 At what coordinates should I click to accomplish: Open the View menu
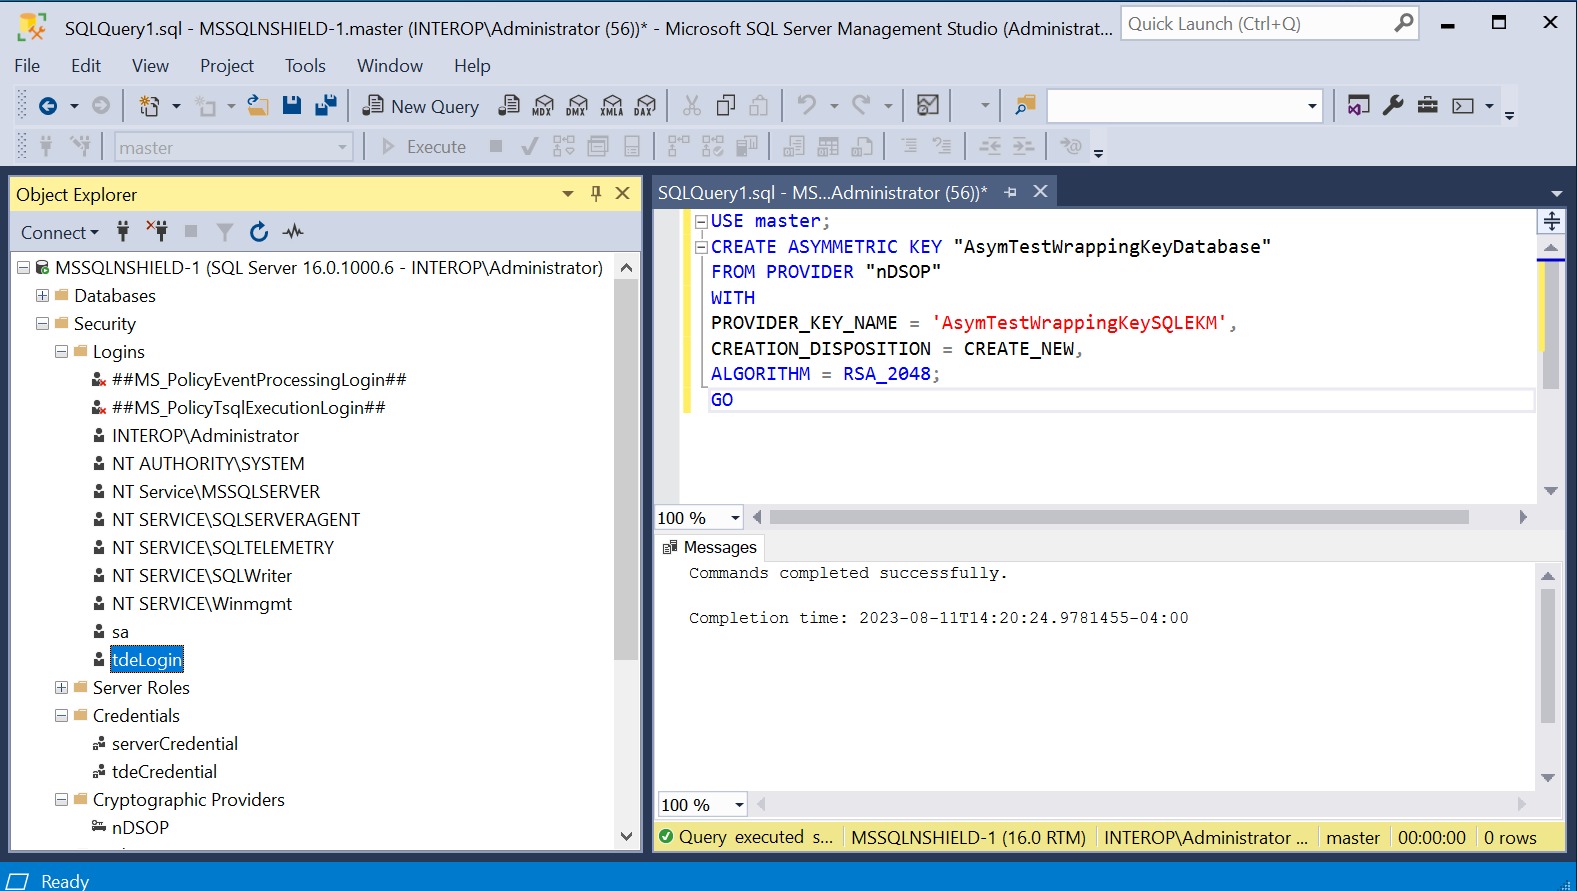[x=150, y=66]
